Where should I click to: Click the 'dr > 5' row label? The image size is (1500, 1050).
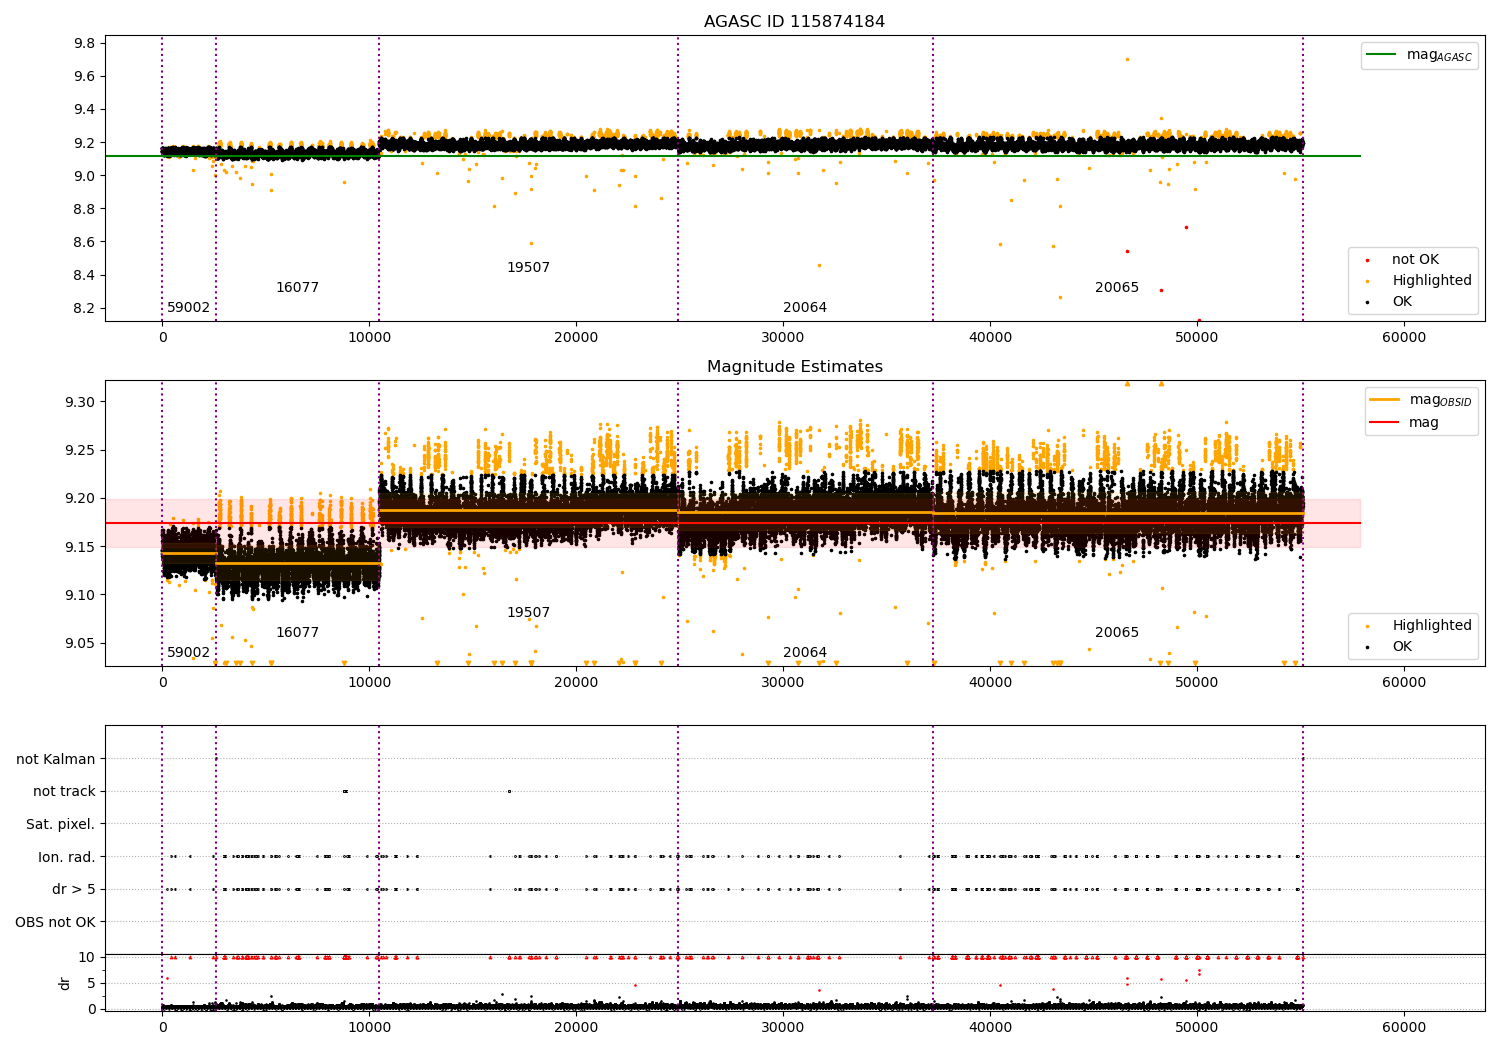pos(74,890)
